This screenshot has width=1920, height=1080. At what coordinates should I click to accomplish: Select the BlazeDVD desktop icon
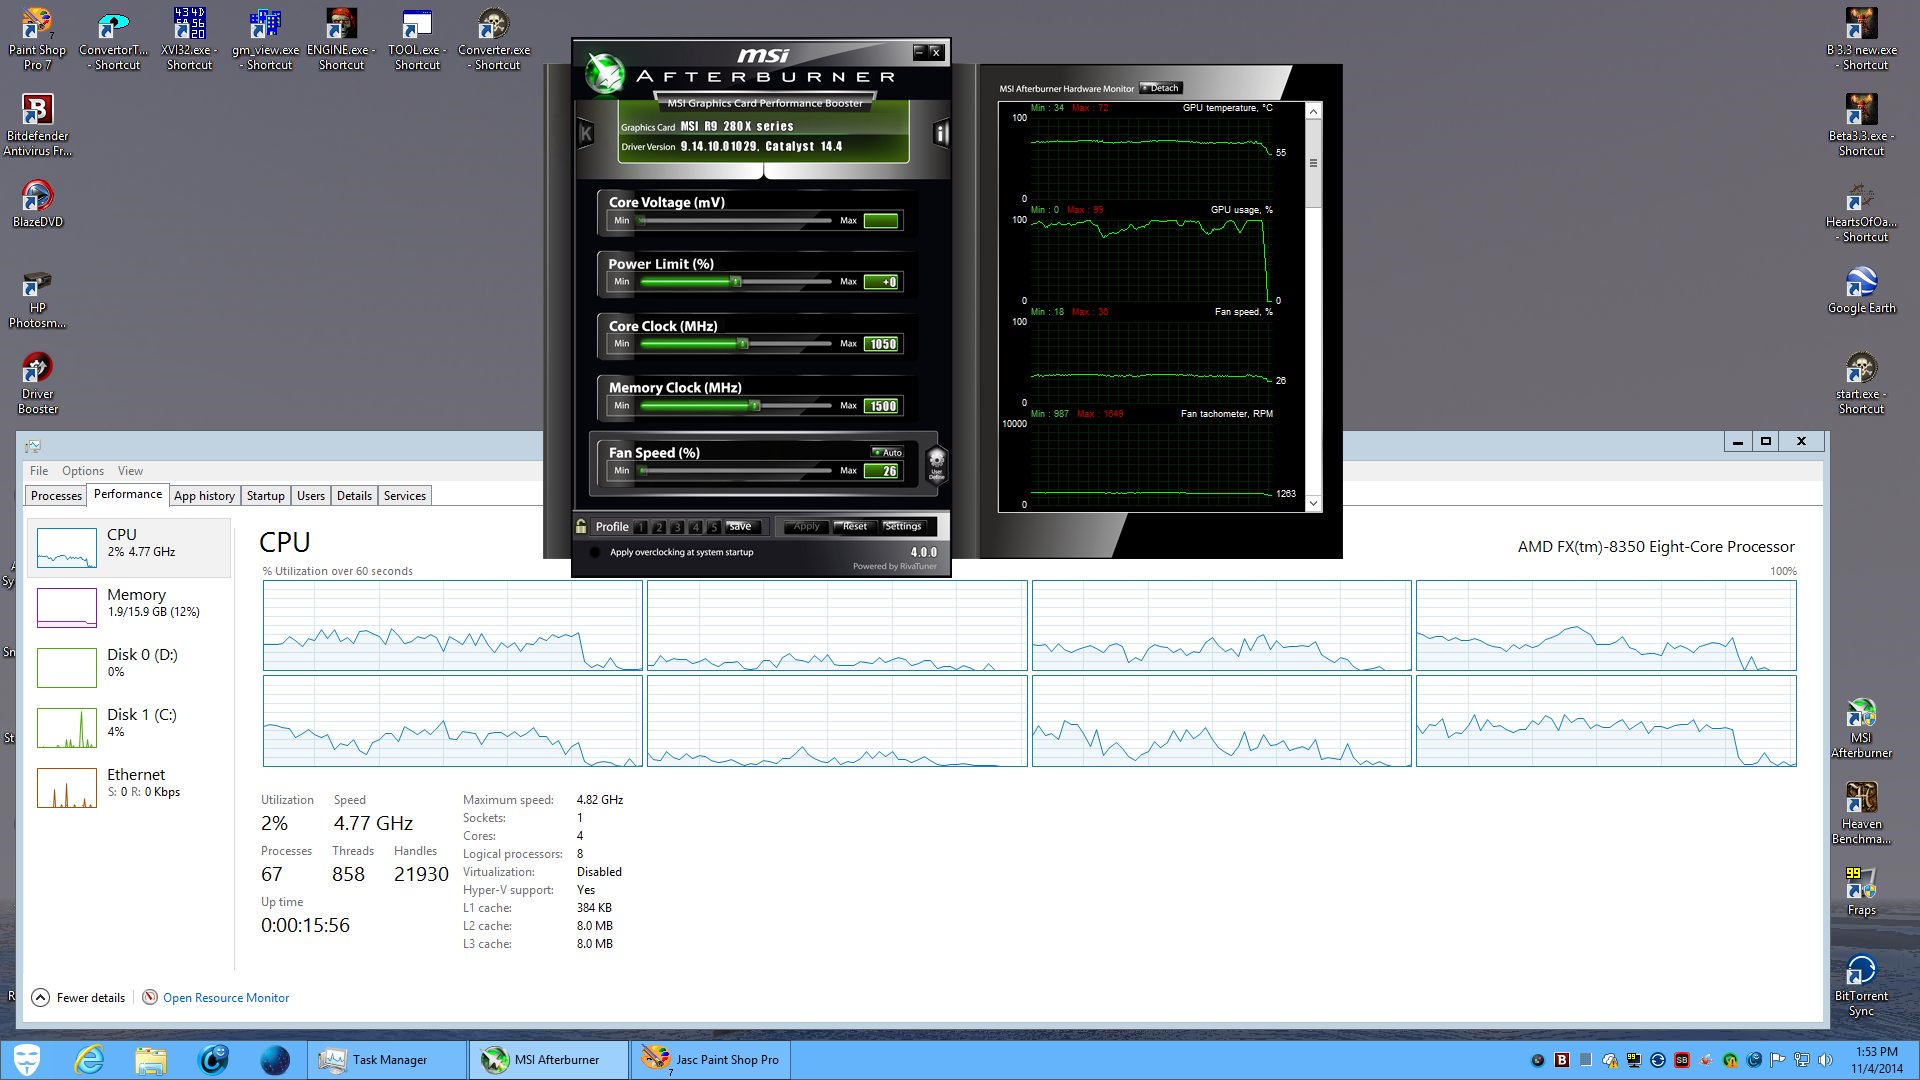point(37,205)
